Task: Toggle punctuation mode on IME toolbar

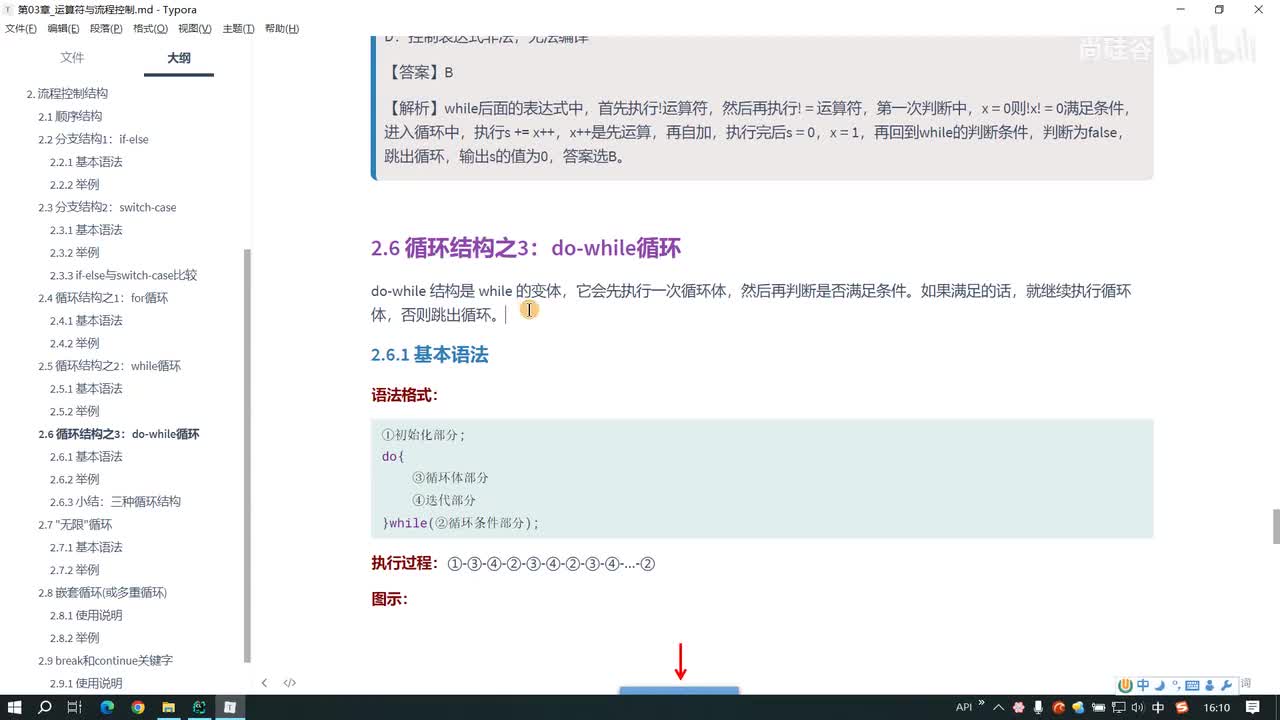Action: pyautogui.click(x=1175, y=685)
